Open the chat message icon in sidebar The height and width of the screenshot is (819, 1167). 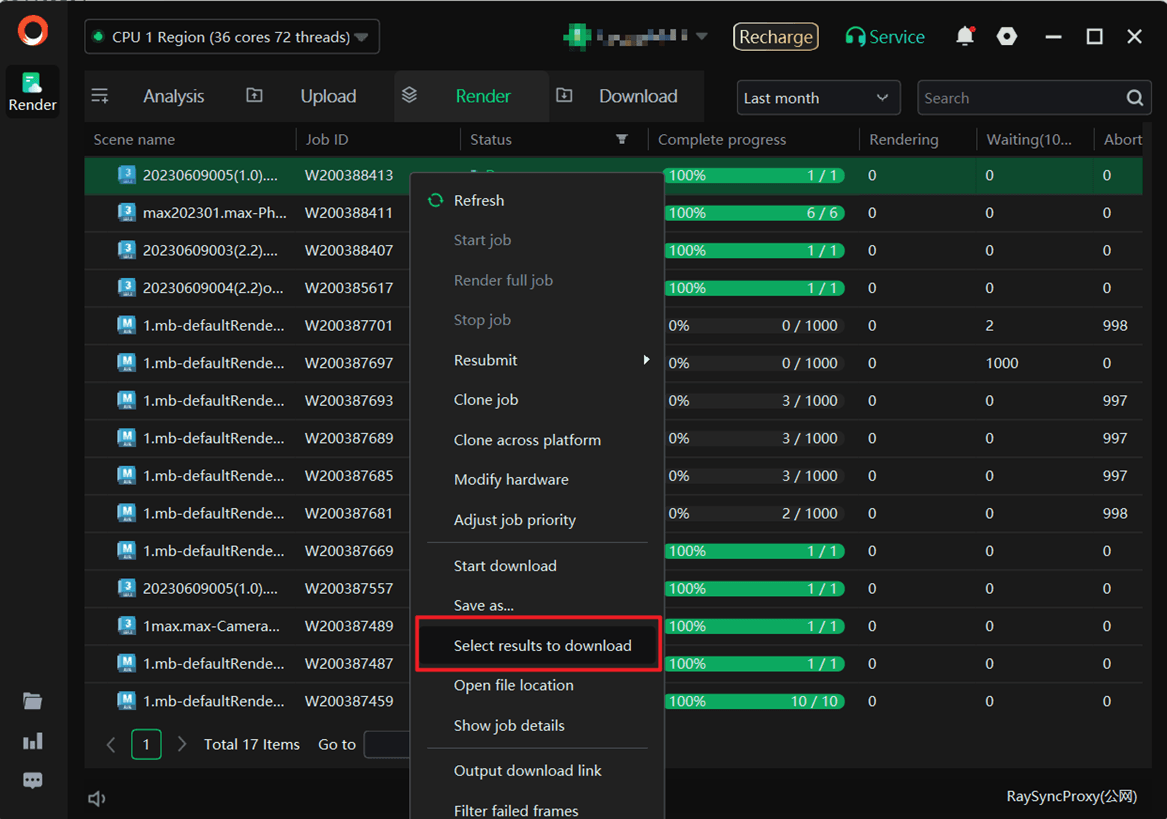coord(33,781)
